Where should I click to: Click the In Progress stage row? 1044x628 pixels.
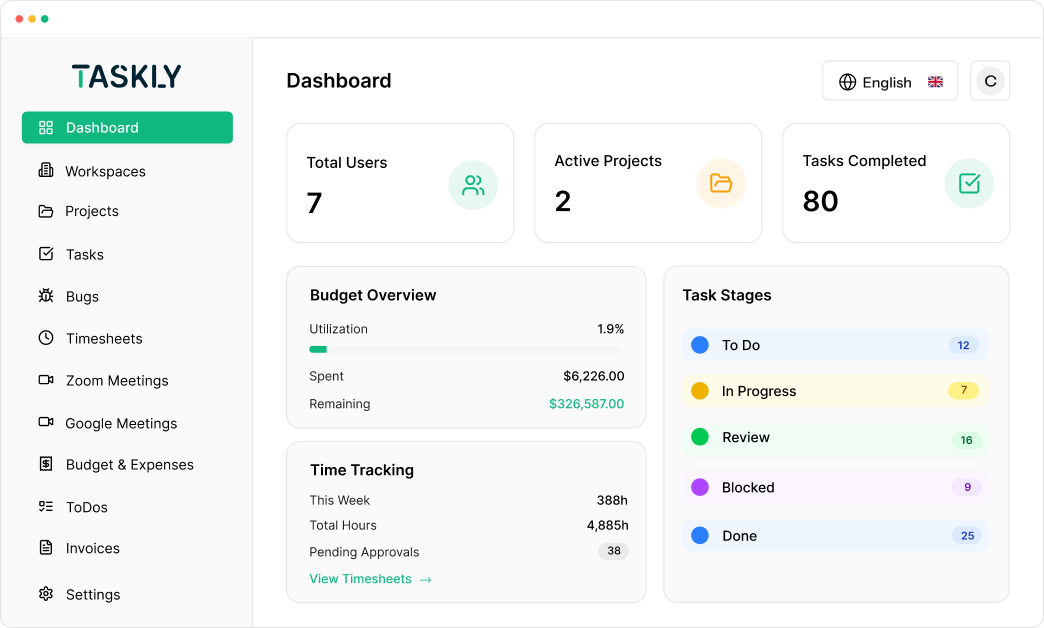(x=836, y=391)
